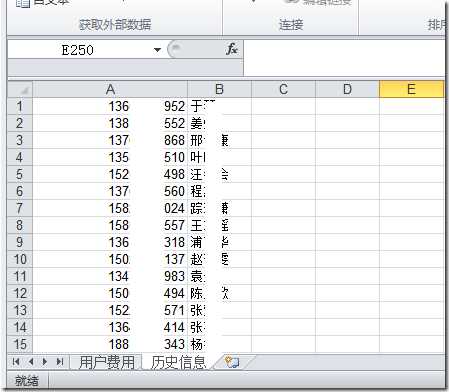Select column D header
Viewport: 449px width, 392px height.
pyautogui.click(x=347, y=89)
